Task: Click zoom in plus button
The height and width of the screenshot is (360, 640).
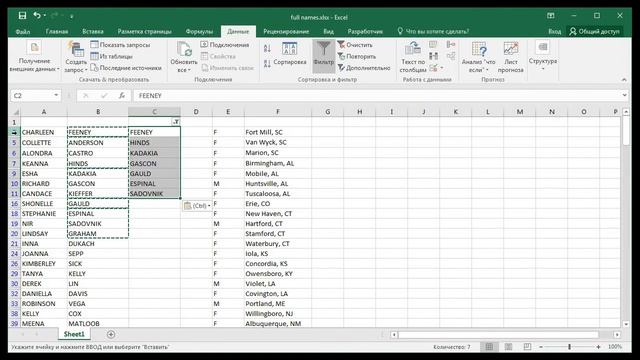Action: 598,347
